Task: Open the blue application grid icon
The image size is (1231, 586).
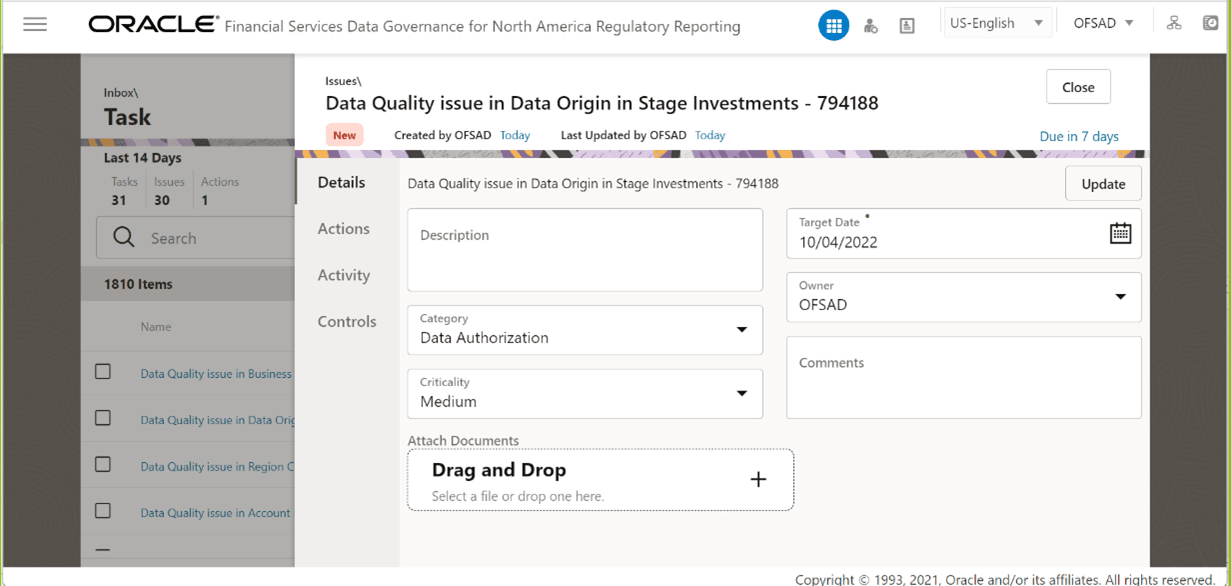Action: 833,25
